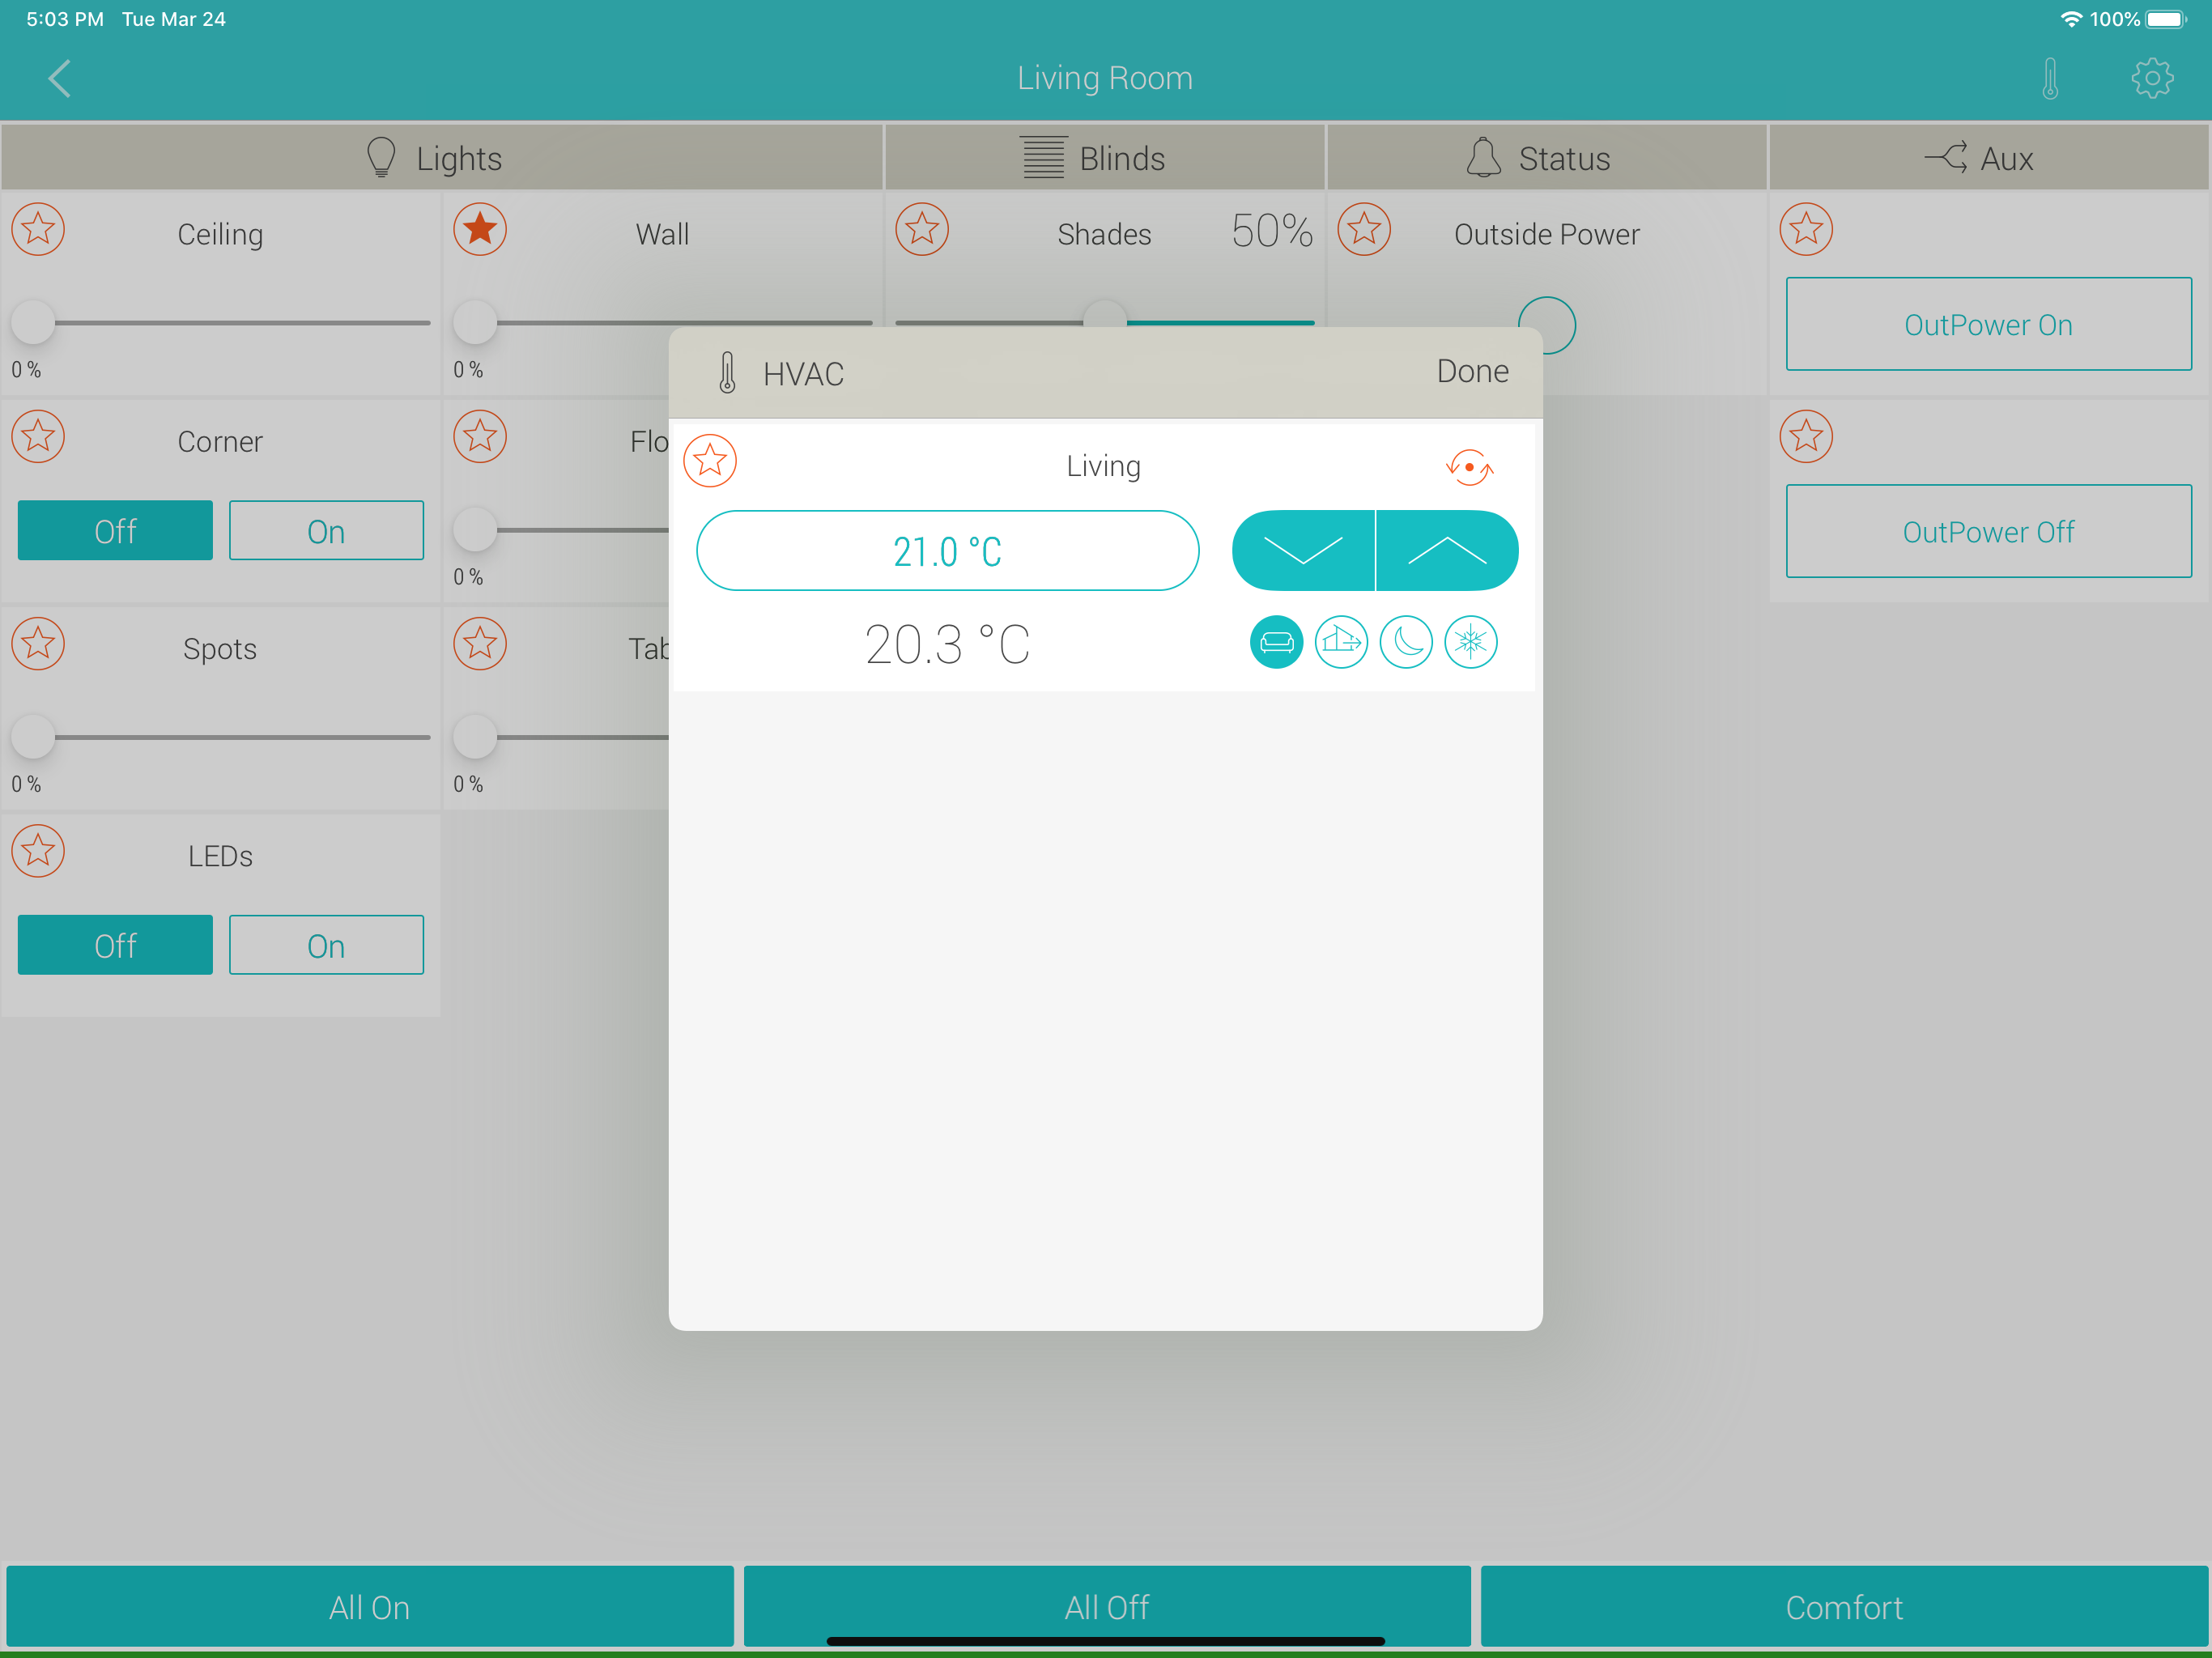The height and width of the screenshot is (1658, 2212).
Task: Tap All On scene button
Action: tap(369, 1606)
